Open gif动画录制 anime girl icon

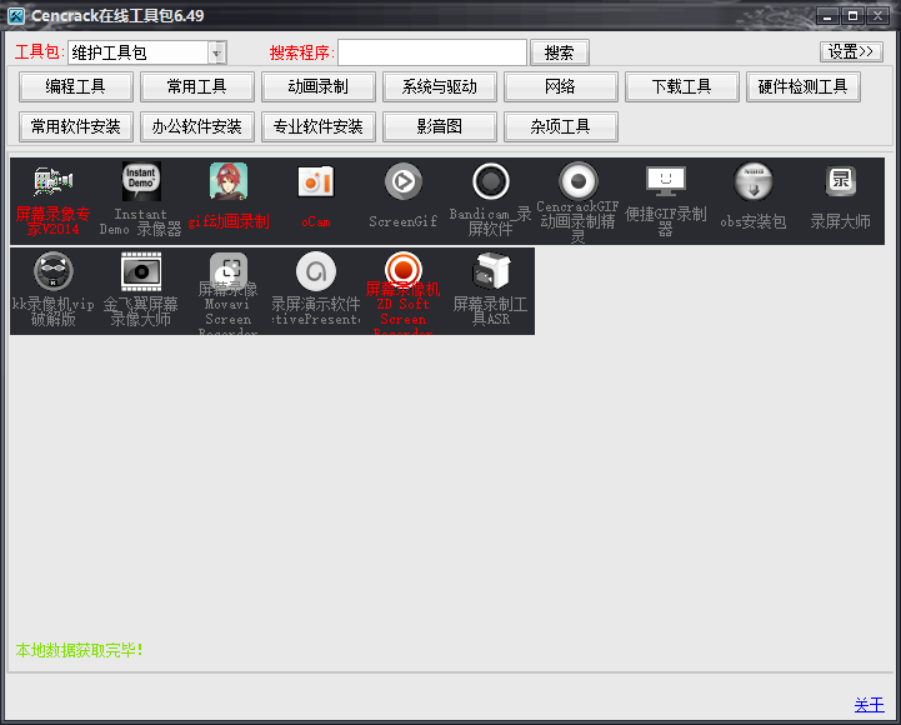point(229,182)
